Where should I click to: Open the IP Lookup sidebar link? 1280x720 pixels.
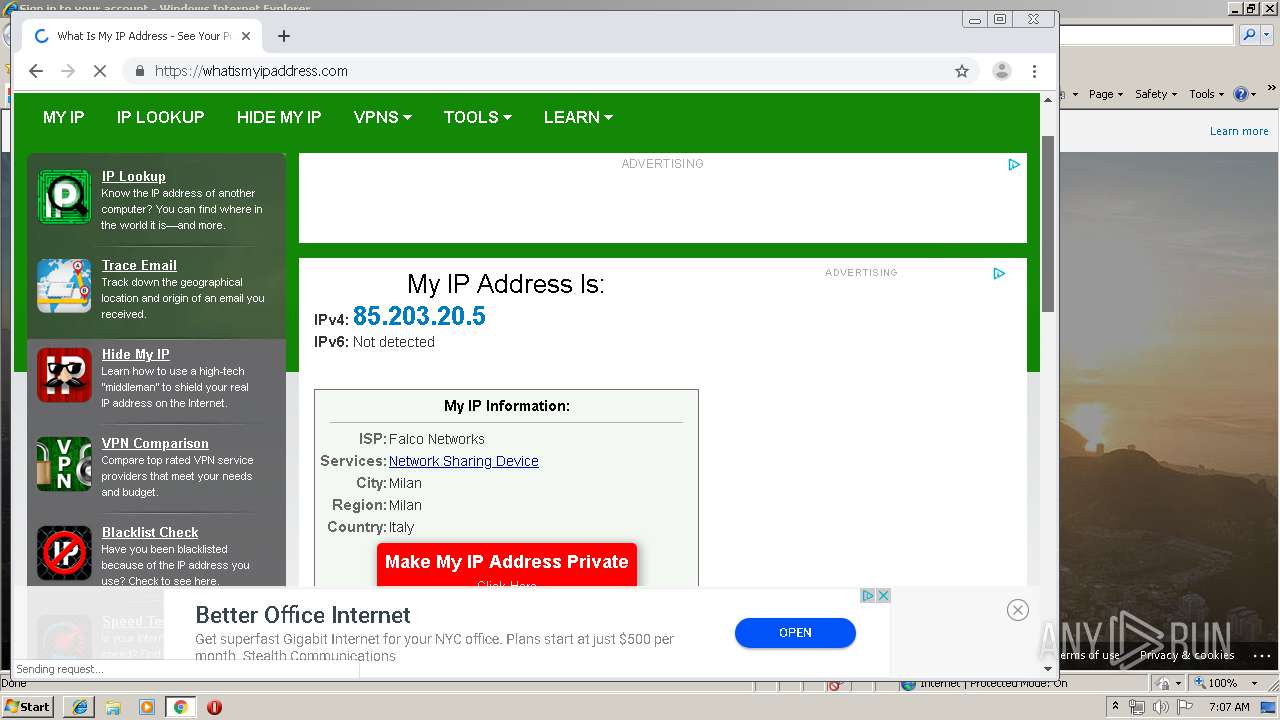(134, 176)
